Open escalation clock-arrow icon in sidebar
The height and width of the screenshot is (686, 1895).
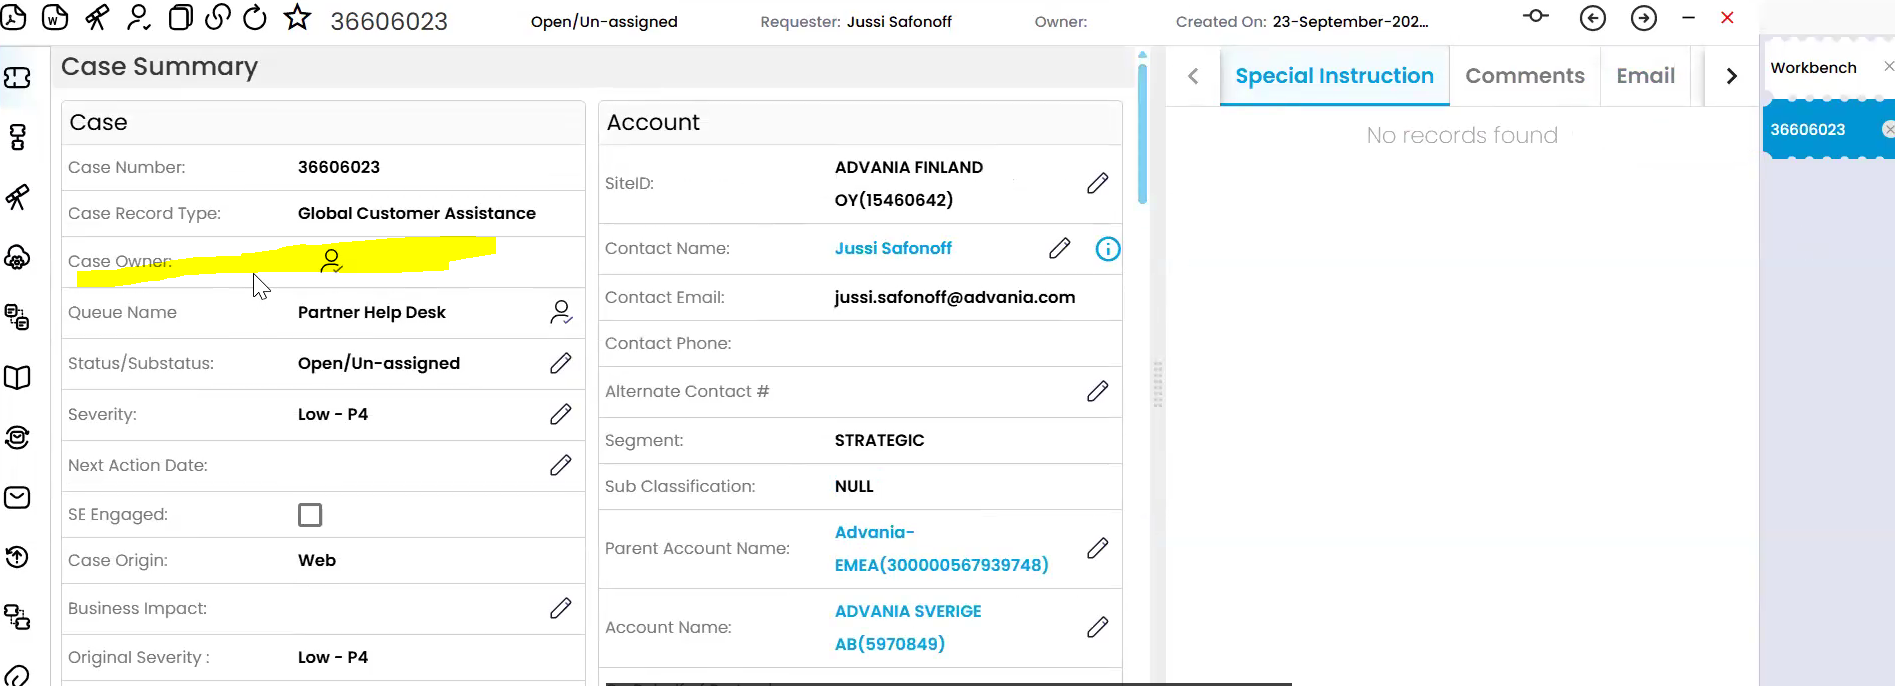[17, 557]
